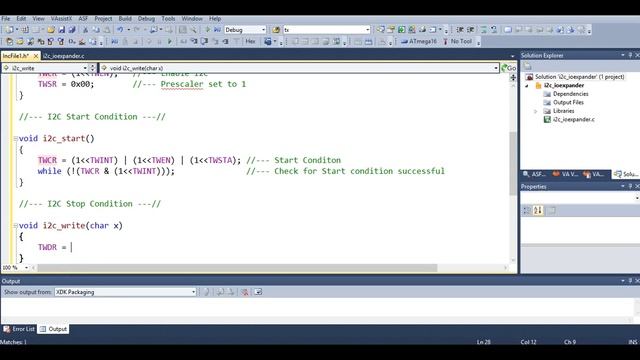Click the Error List tab icon
This screenshot has height=360, width=640.
tap(7, 329)
